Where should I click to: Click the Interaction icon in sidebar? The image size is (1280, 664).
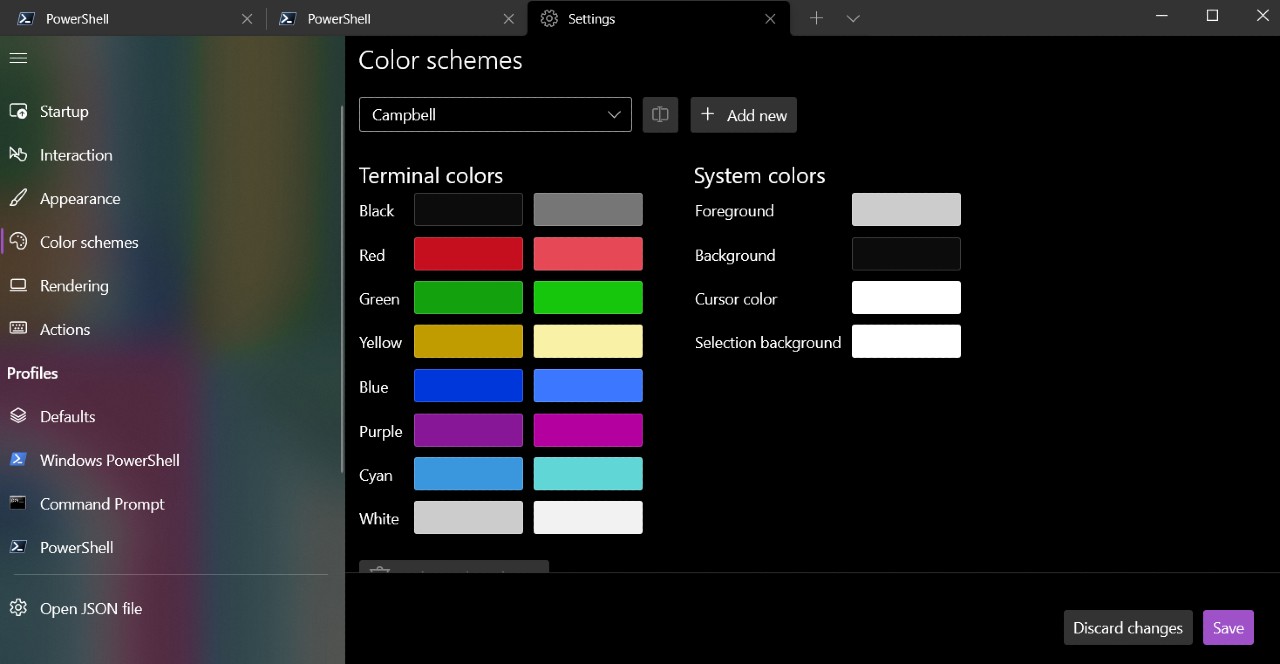point(18,155)
